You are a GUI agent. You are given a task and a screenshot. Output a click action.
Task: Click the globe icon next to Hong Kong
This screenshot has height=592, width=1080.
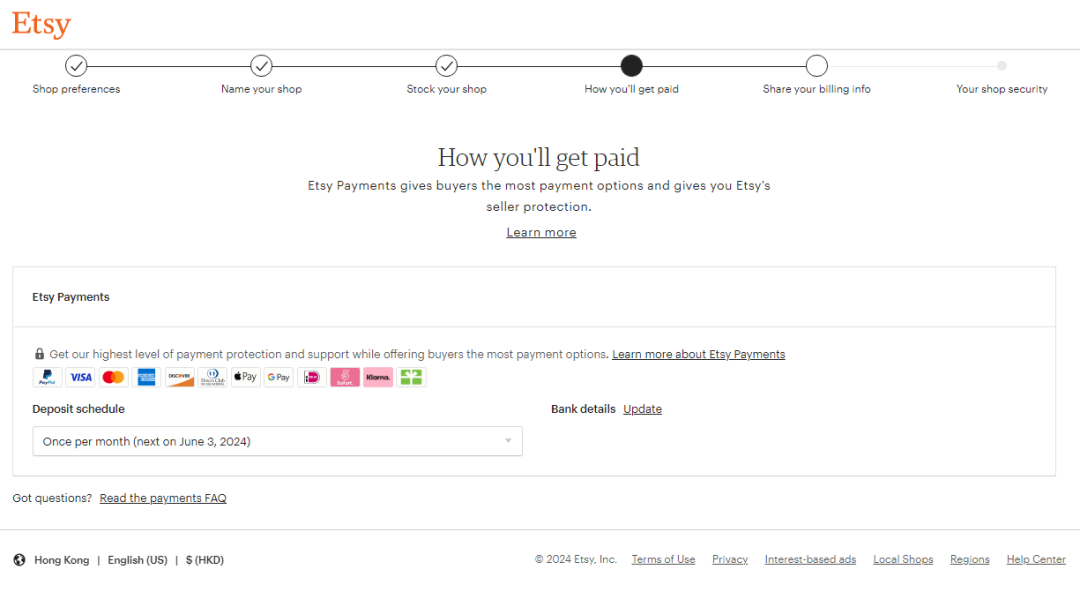point(19,560)
